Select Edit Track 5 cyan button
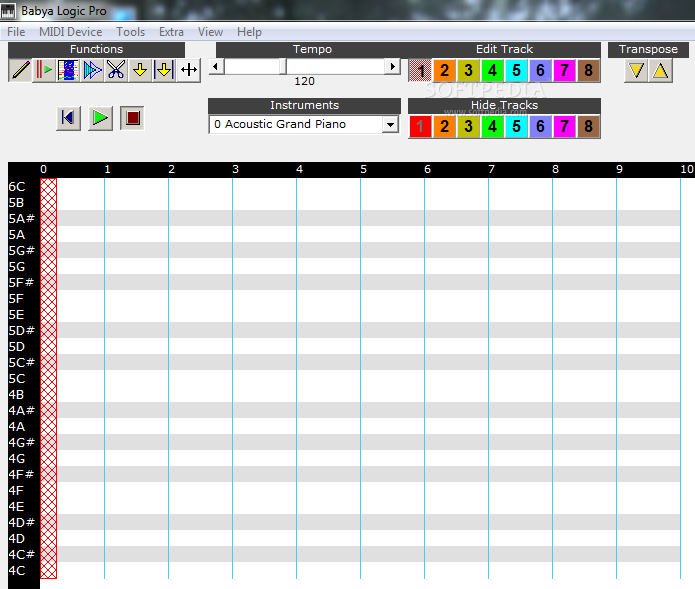The height and width of the screenshot is (589, 695). 516,70
